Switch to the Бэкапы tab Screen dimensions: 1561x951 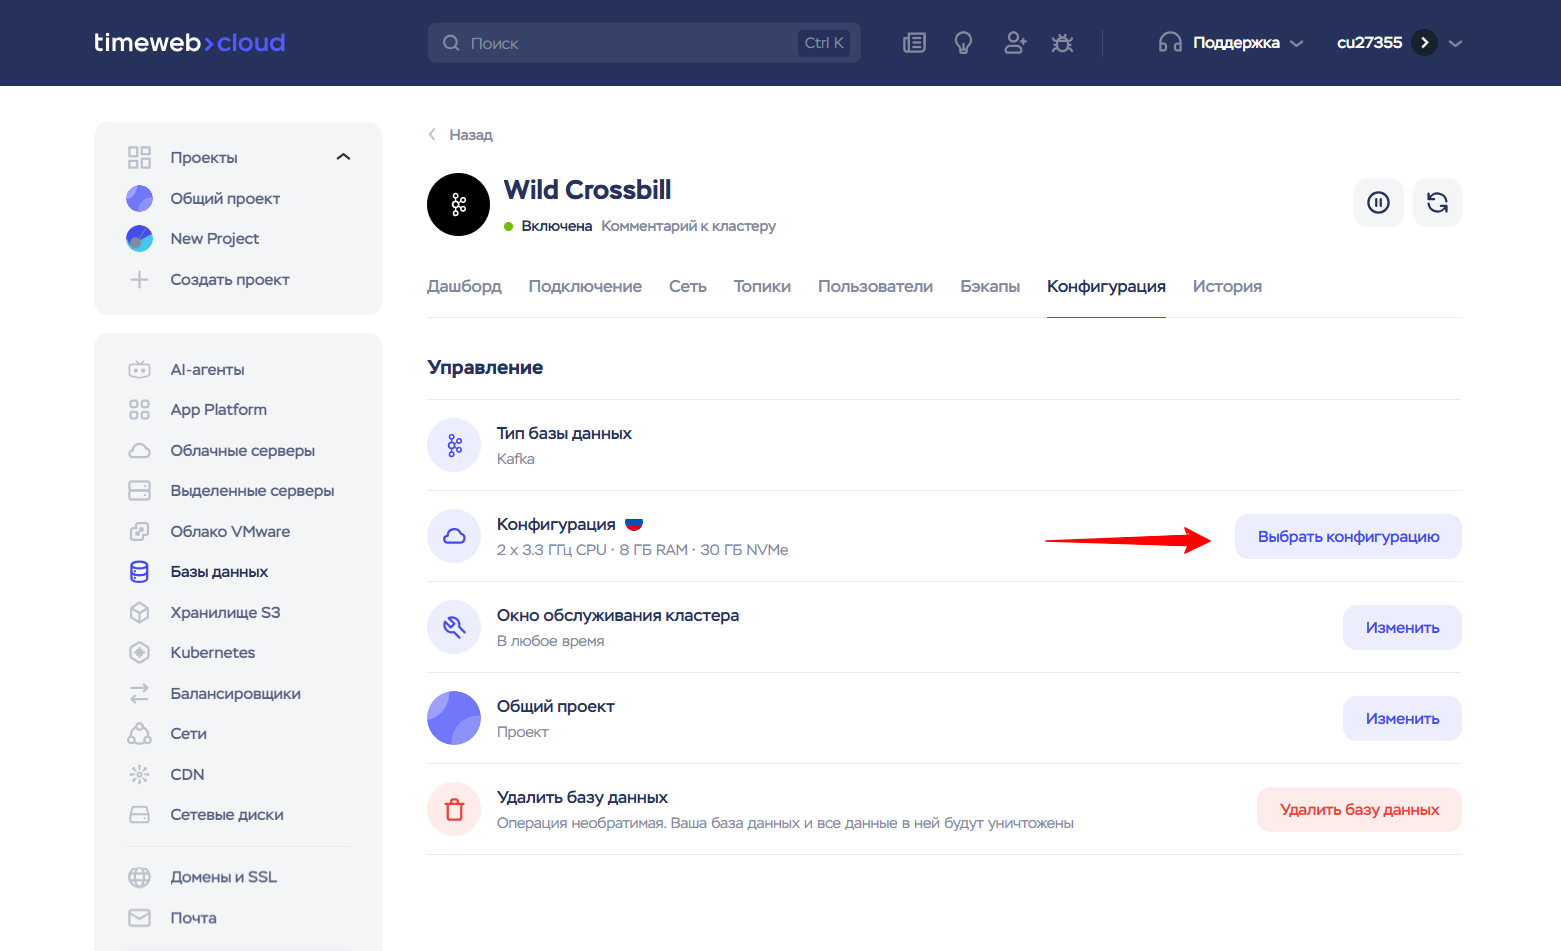pyautogui.click(x=989, y=287)
